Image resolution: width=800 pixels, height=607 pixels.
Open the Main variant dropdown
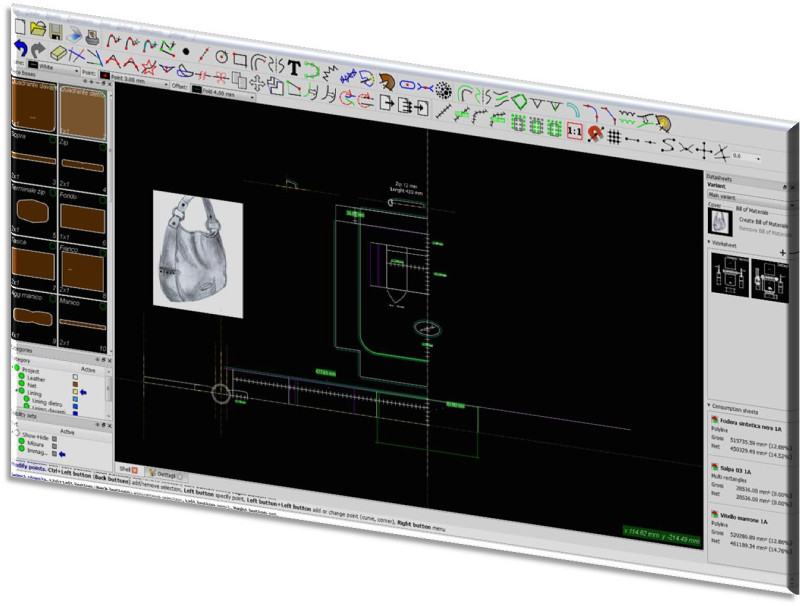coord(749,197)
